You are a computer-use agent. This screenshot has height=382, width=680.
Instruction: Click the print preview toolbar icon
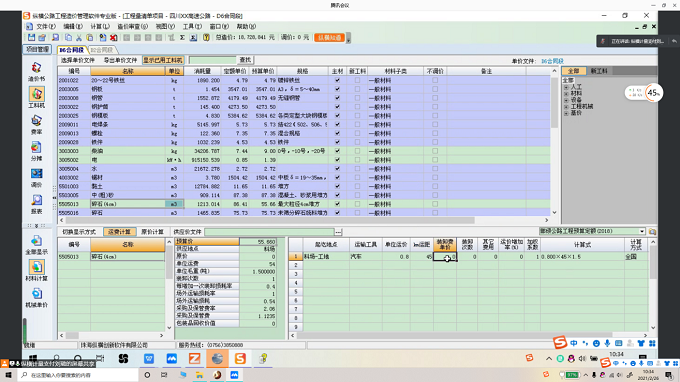[55, 38]
